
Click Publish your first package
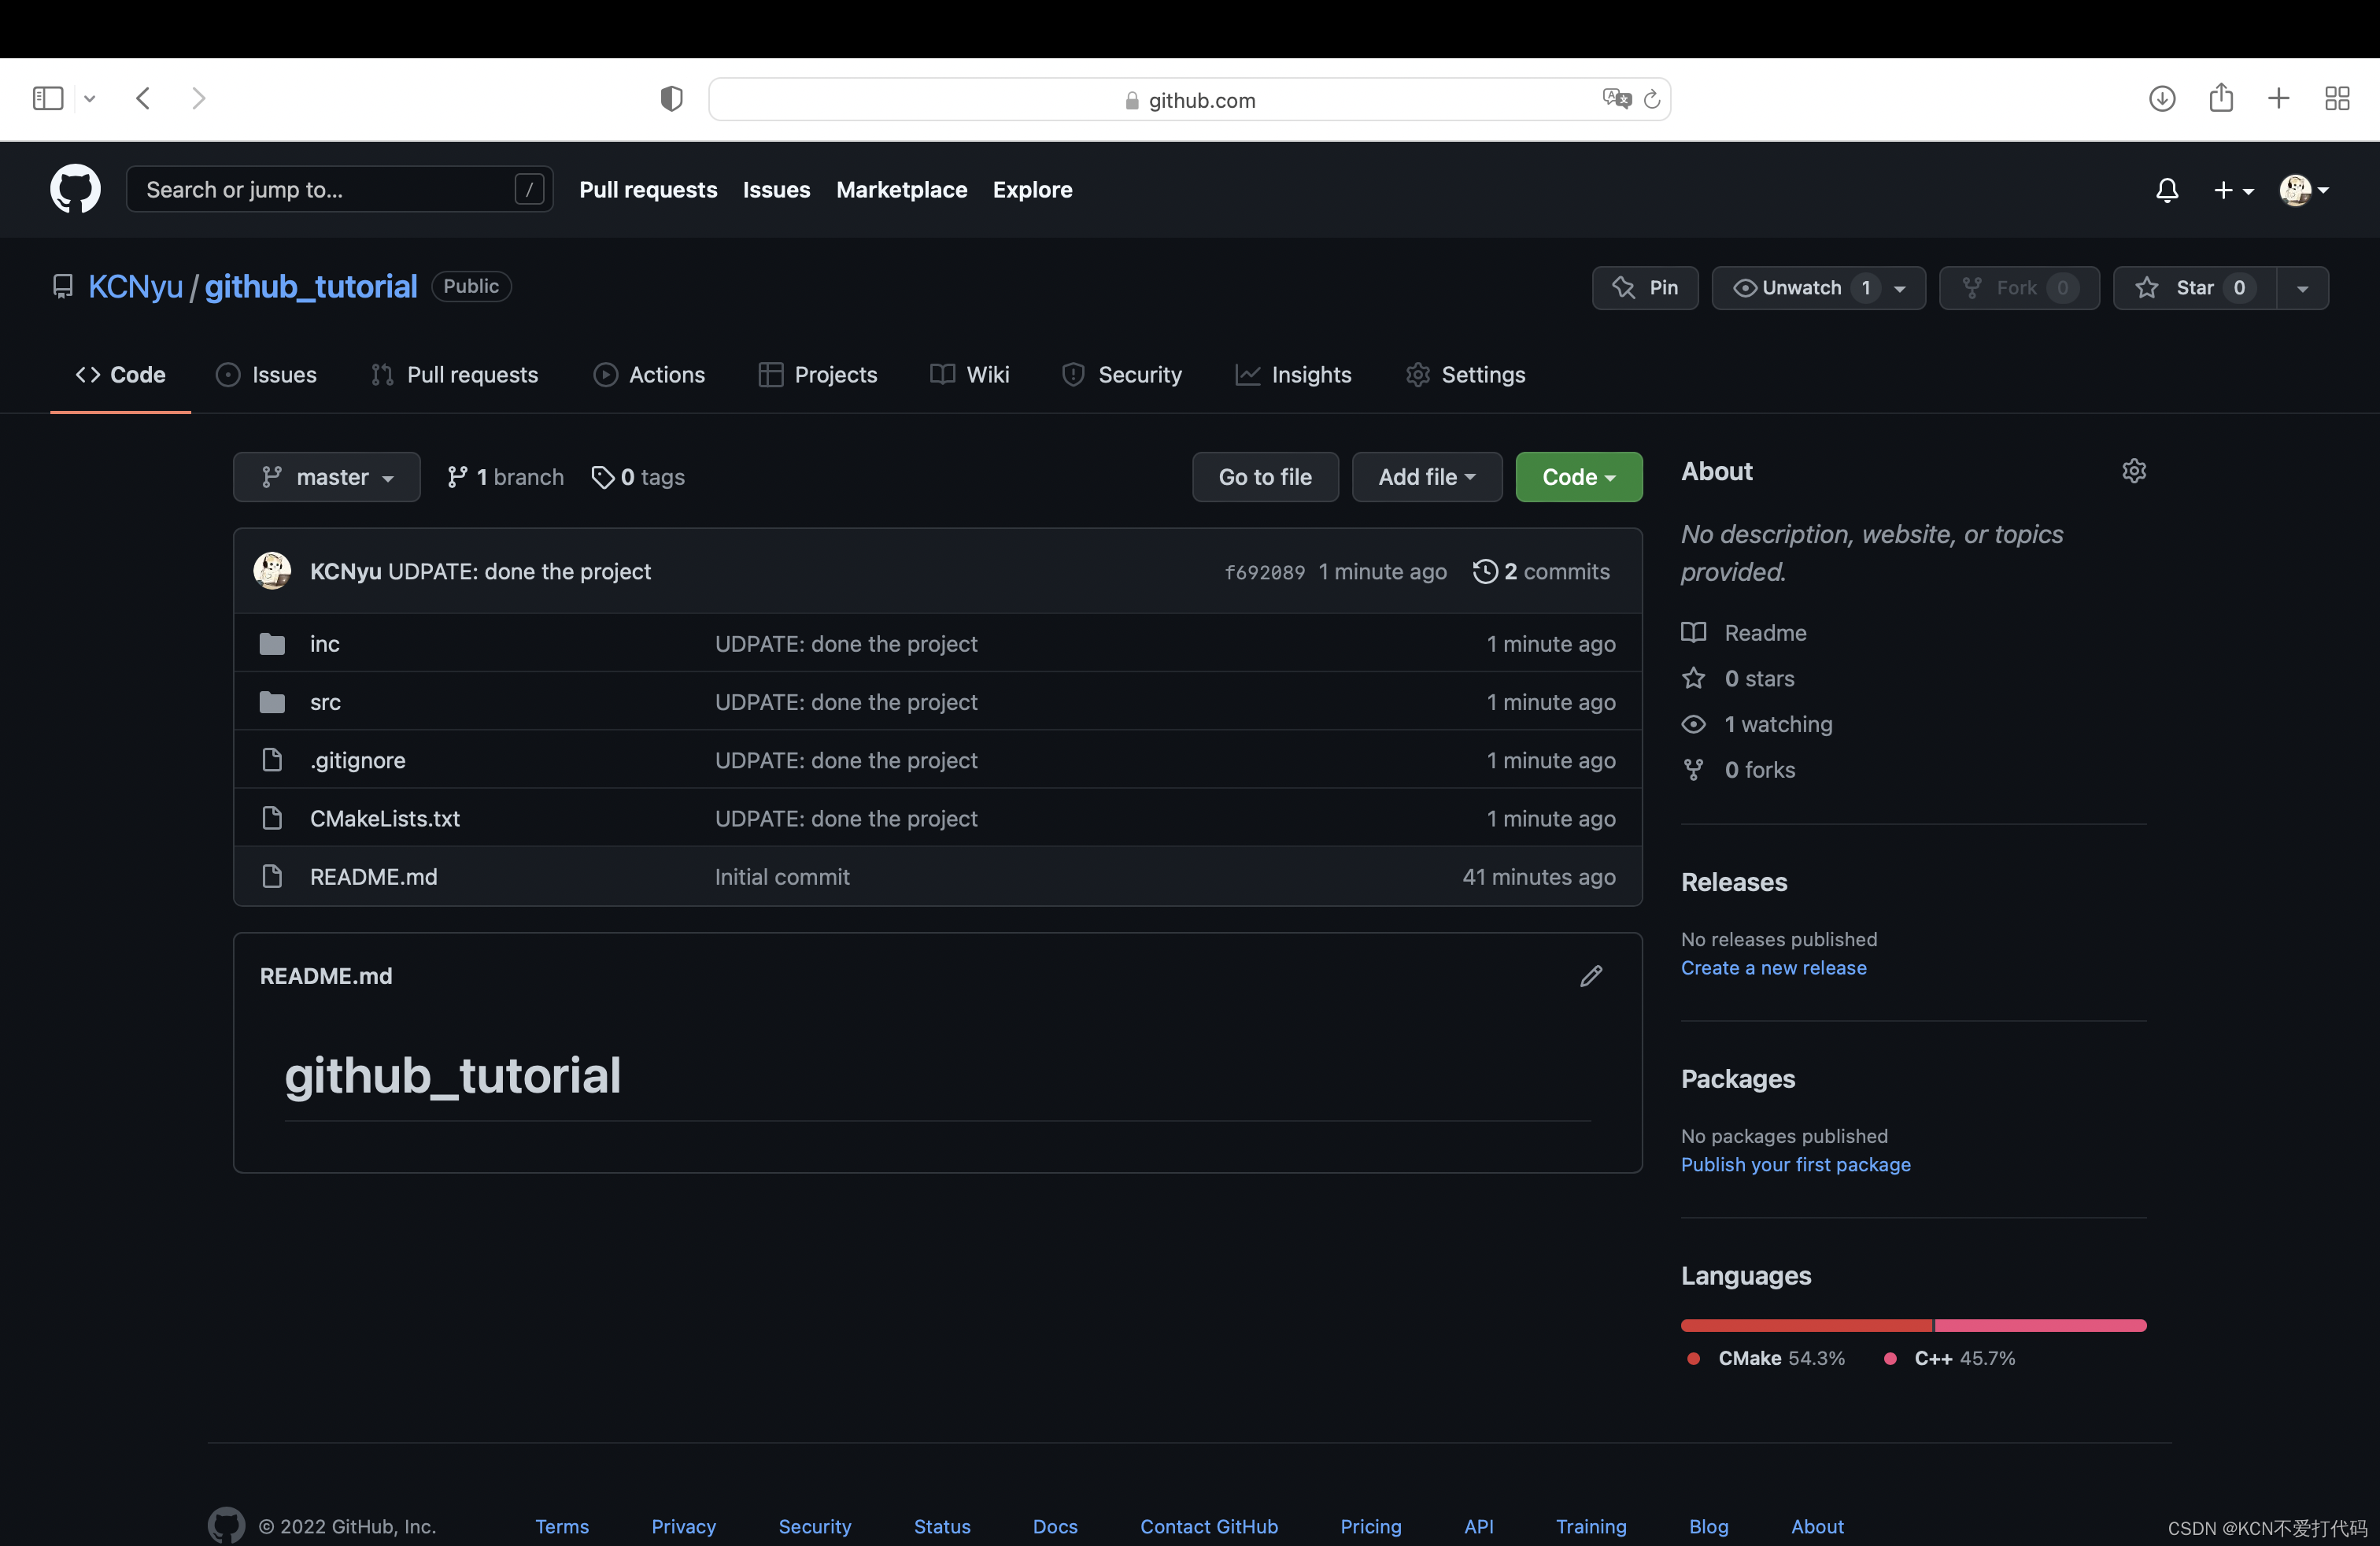[x=1795, y=1165]
